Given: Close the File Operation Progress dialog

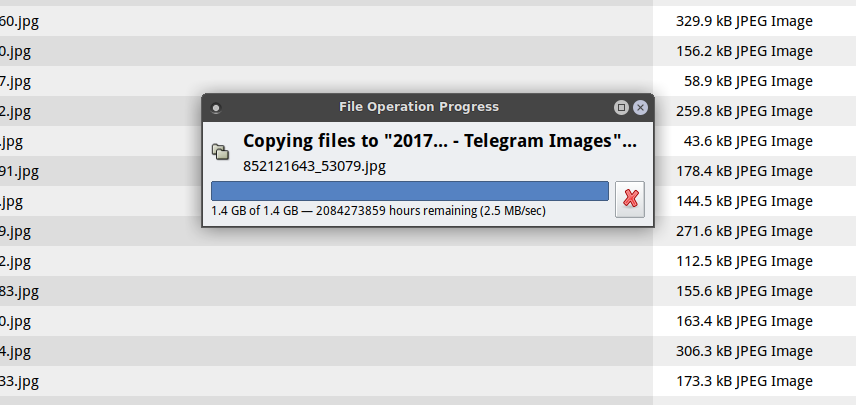Looking at the screenshot, I should tap(640, 107).
